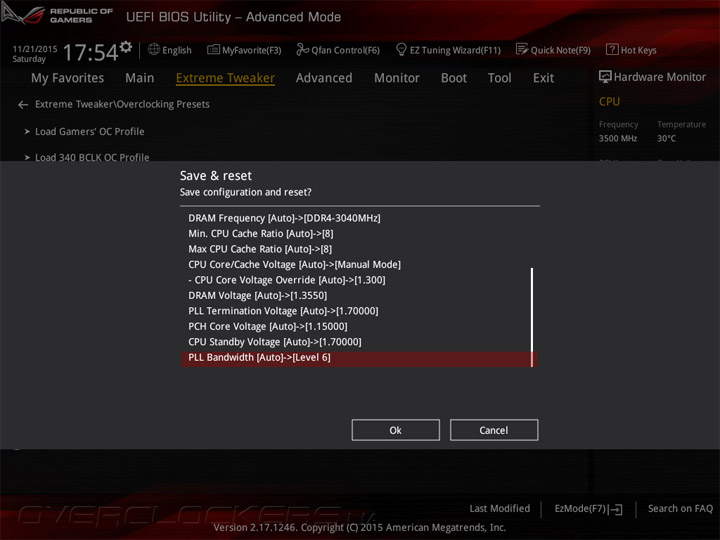Click the changes list scrollbar
The width and height of the screenshot is (720, 540).
coord(532,317)
